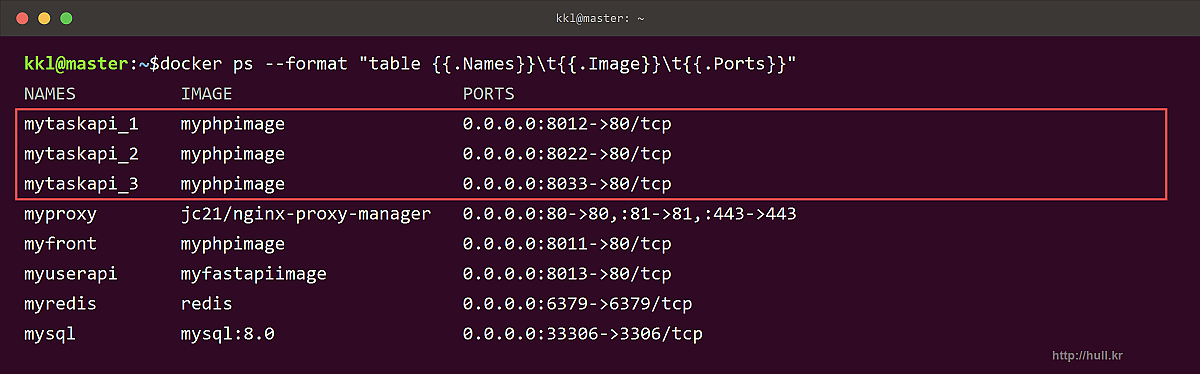Screen dimensions: 1200x374
Task: Click port mapping 0.0.0.0:8013->80/tcp
Action: (567, 274)
